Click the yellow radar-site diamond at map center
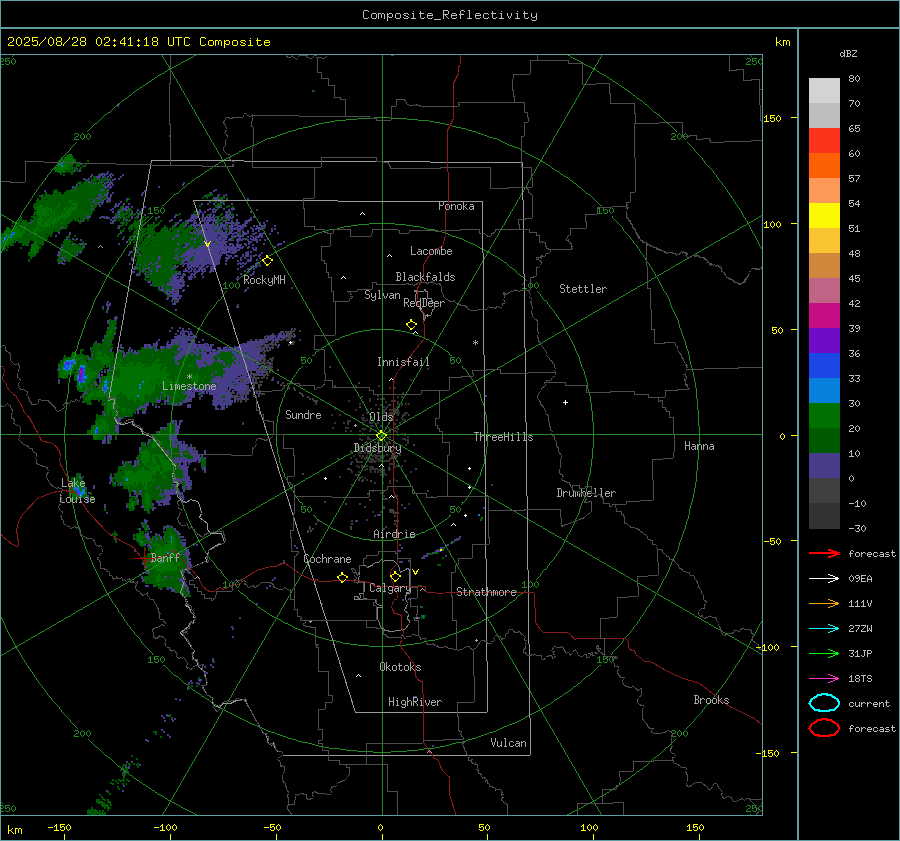This screenshot has height=841, width=900. point(382,436)
